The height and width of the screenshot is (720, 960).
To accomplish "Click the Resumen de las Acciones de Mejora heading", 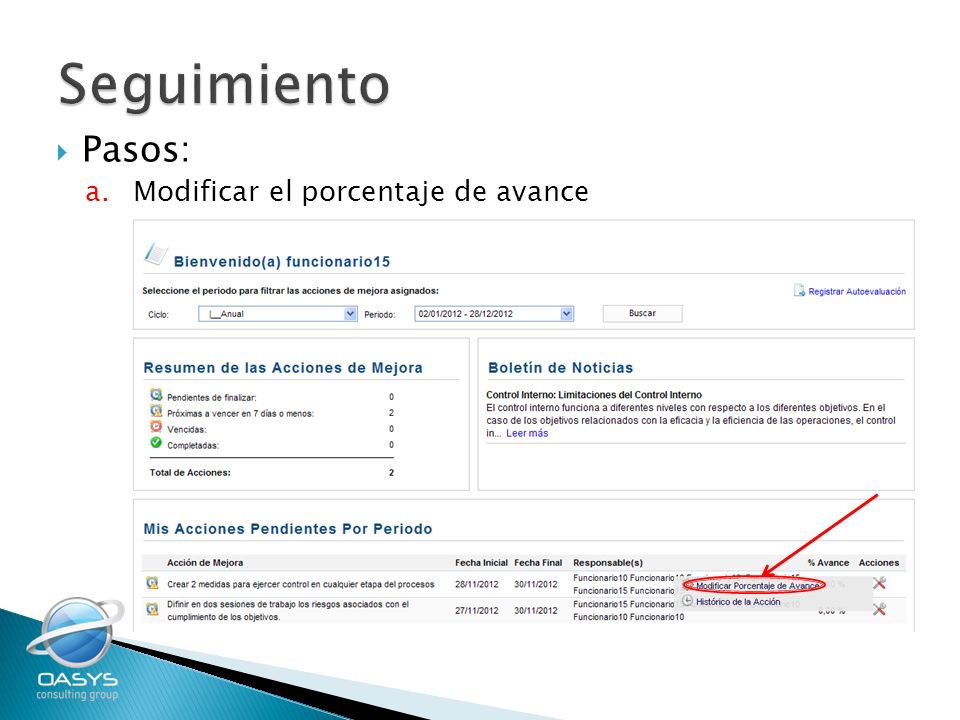I will click(283, 368).
